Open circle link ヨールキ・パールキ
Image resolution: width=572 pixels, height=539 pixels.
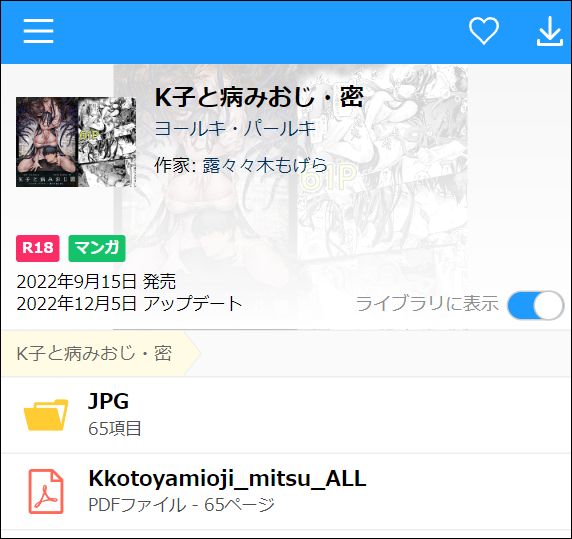pyautogui.click(x=235, y=129)
